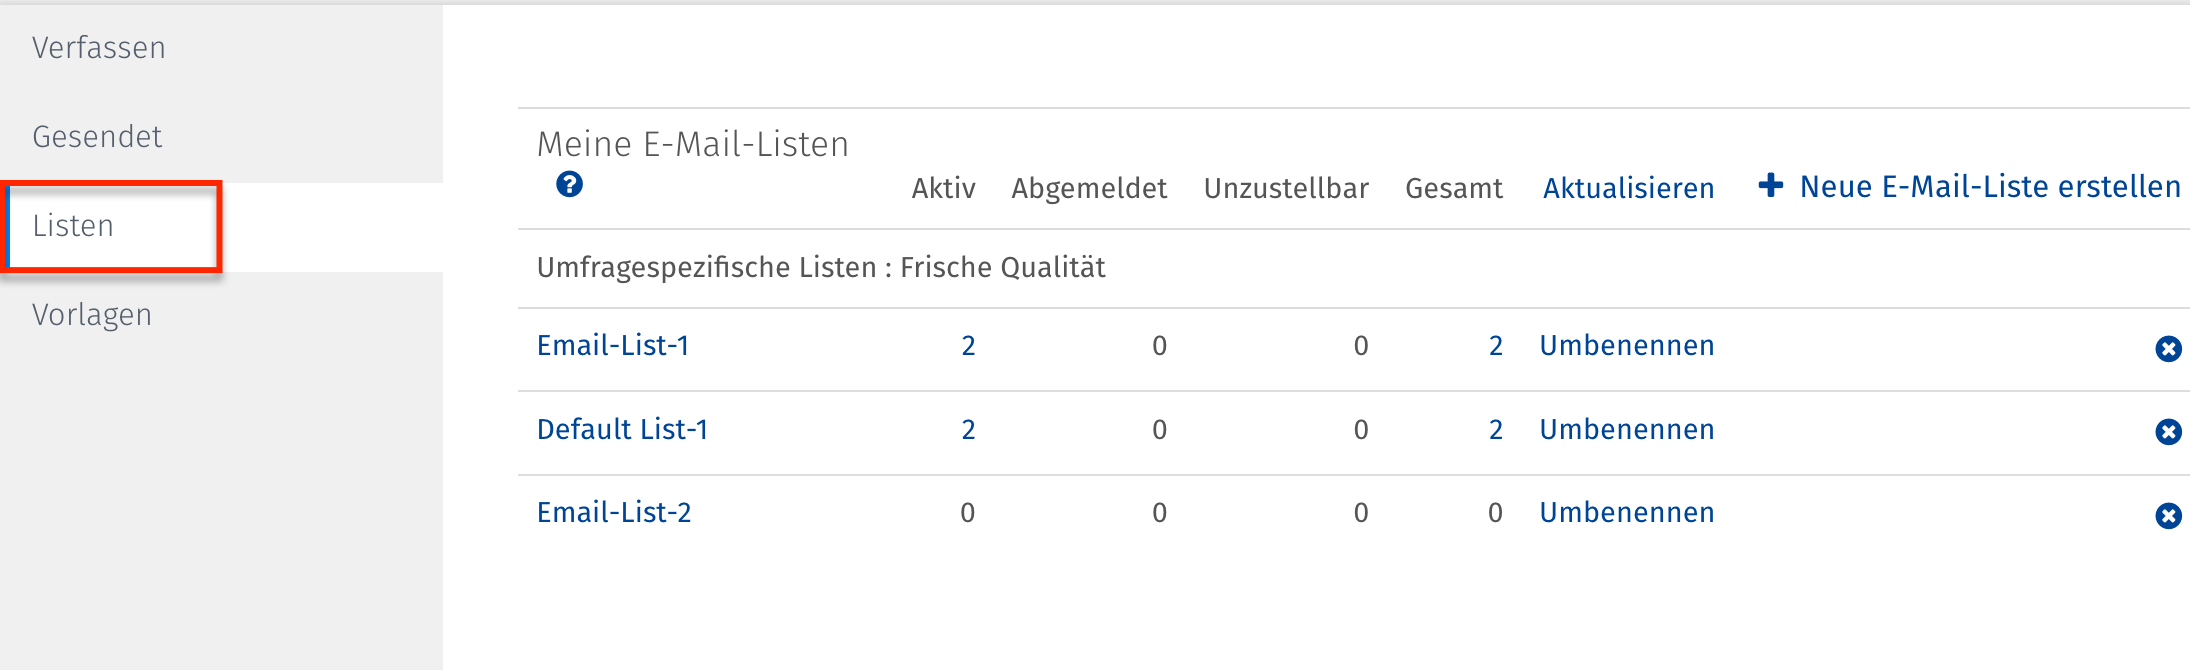Select Listen in the sidebar
The width and height of the screenshot is (2190, 670).
click(73, 226)
